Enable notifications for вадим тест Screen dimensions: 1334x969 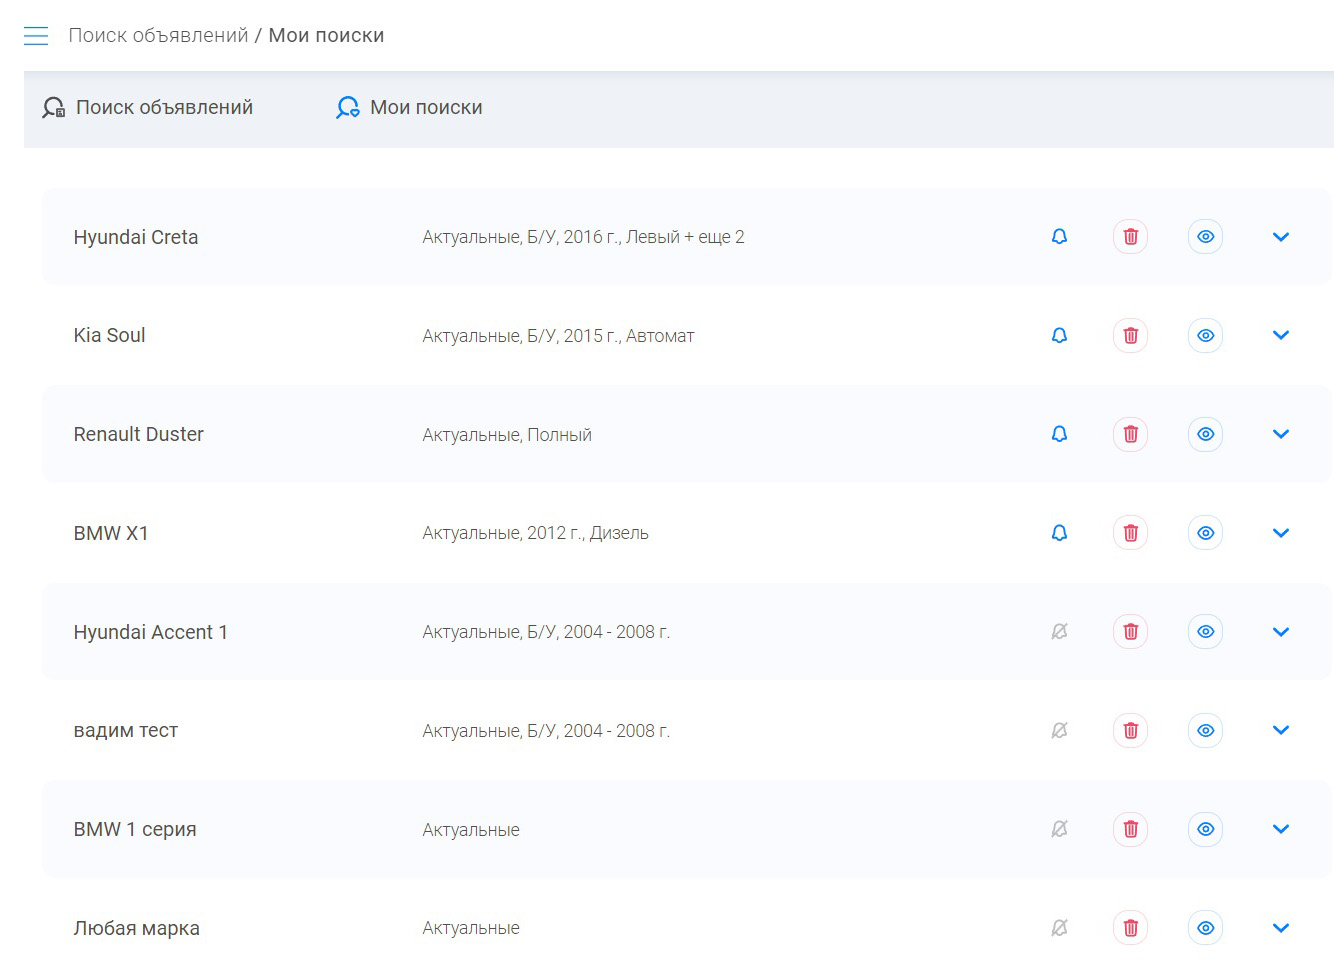pos(1060,730)
